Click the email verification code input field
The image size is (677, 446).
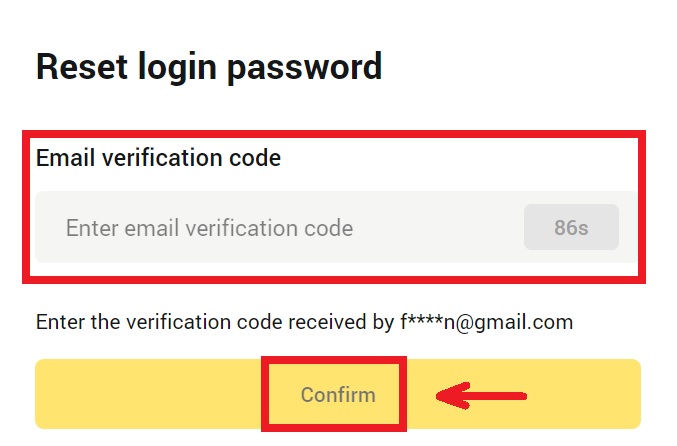[280, 228]
